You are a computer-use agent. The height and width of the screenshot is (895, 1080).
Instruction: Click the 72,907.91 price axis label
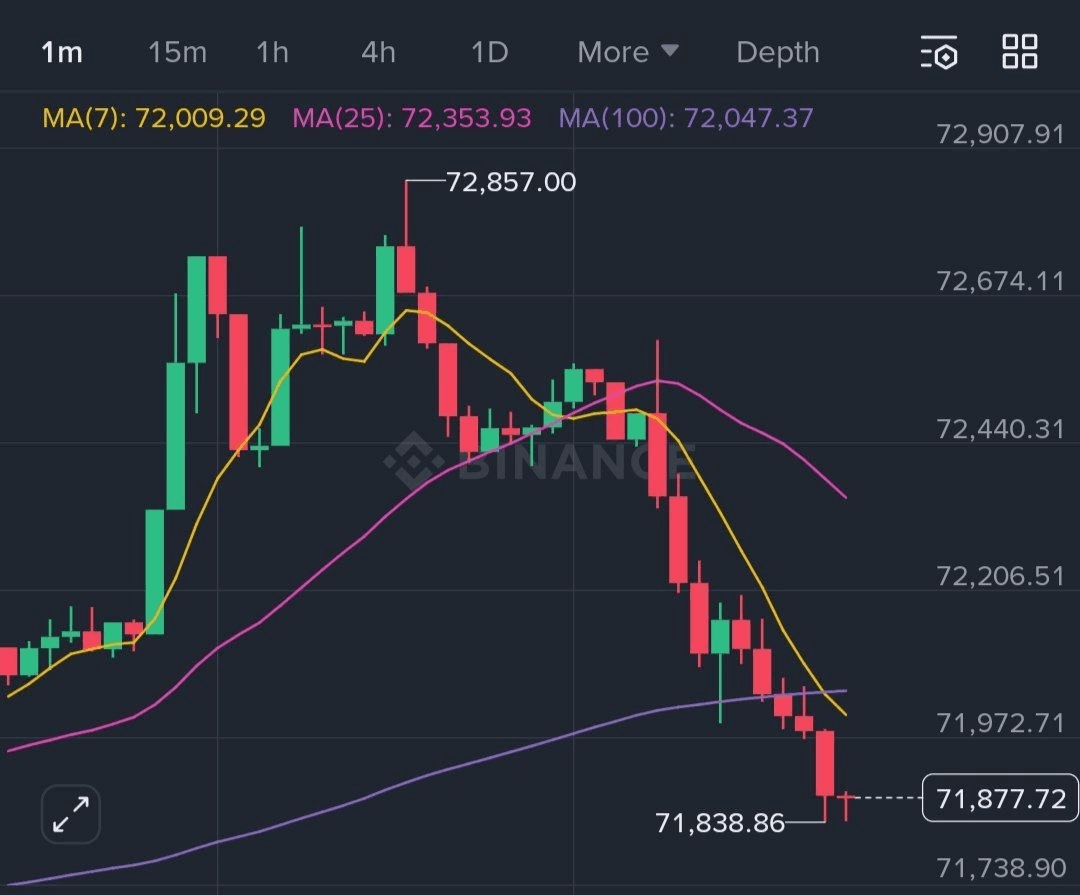pos(1000,133)
